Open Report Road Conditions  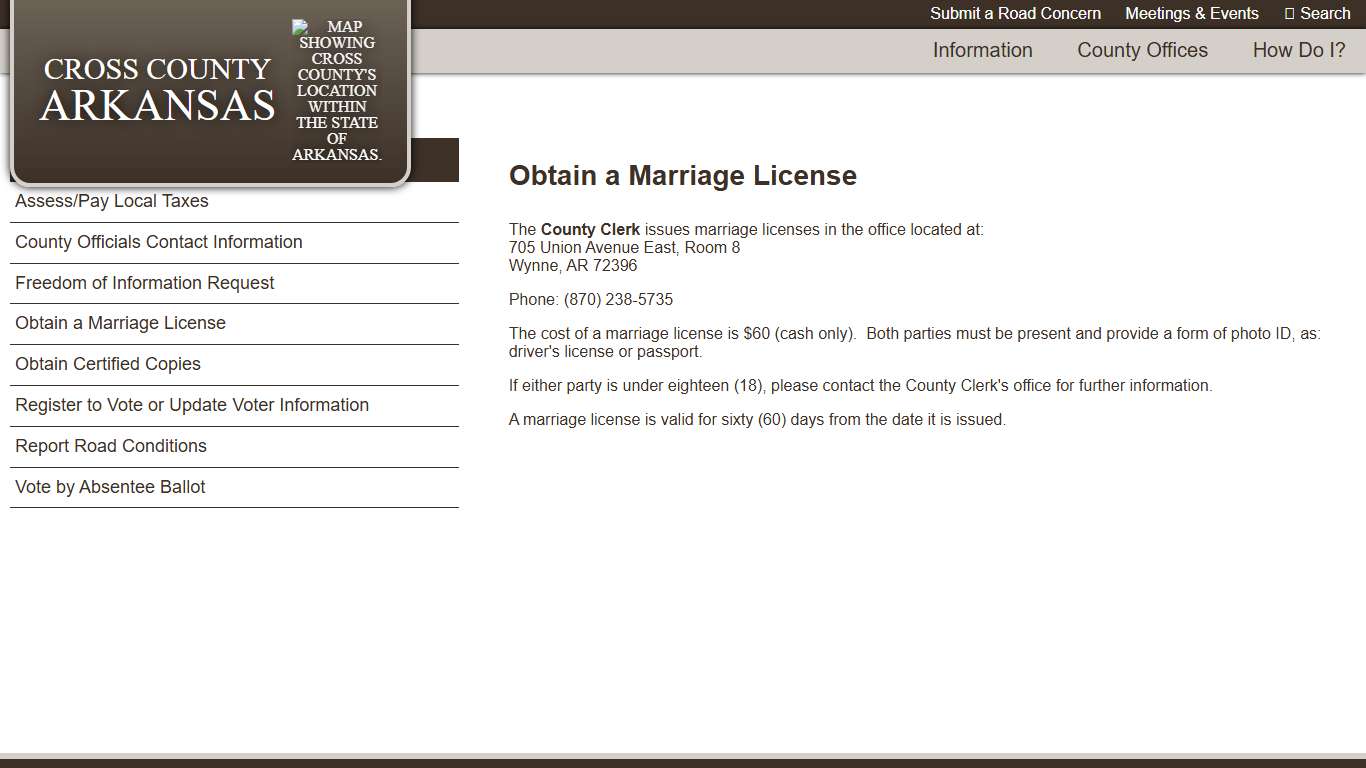[110, 446]
